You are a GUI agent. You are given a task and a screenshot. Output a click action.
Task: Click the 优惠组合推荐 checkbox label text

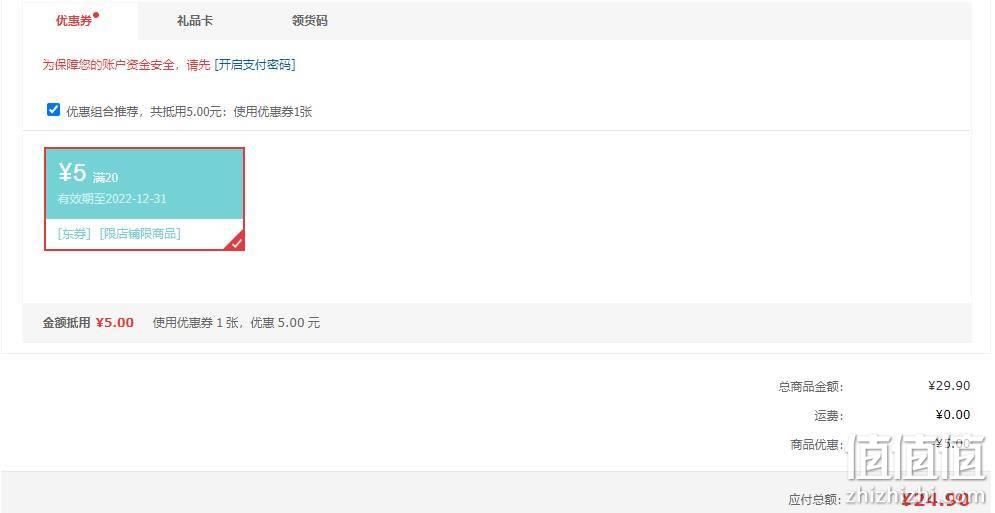[189, 112]
